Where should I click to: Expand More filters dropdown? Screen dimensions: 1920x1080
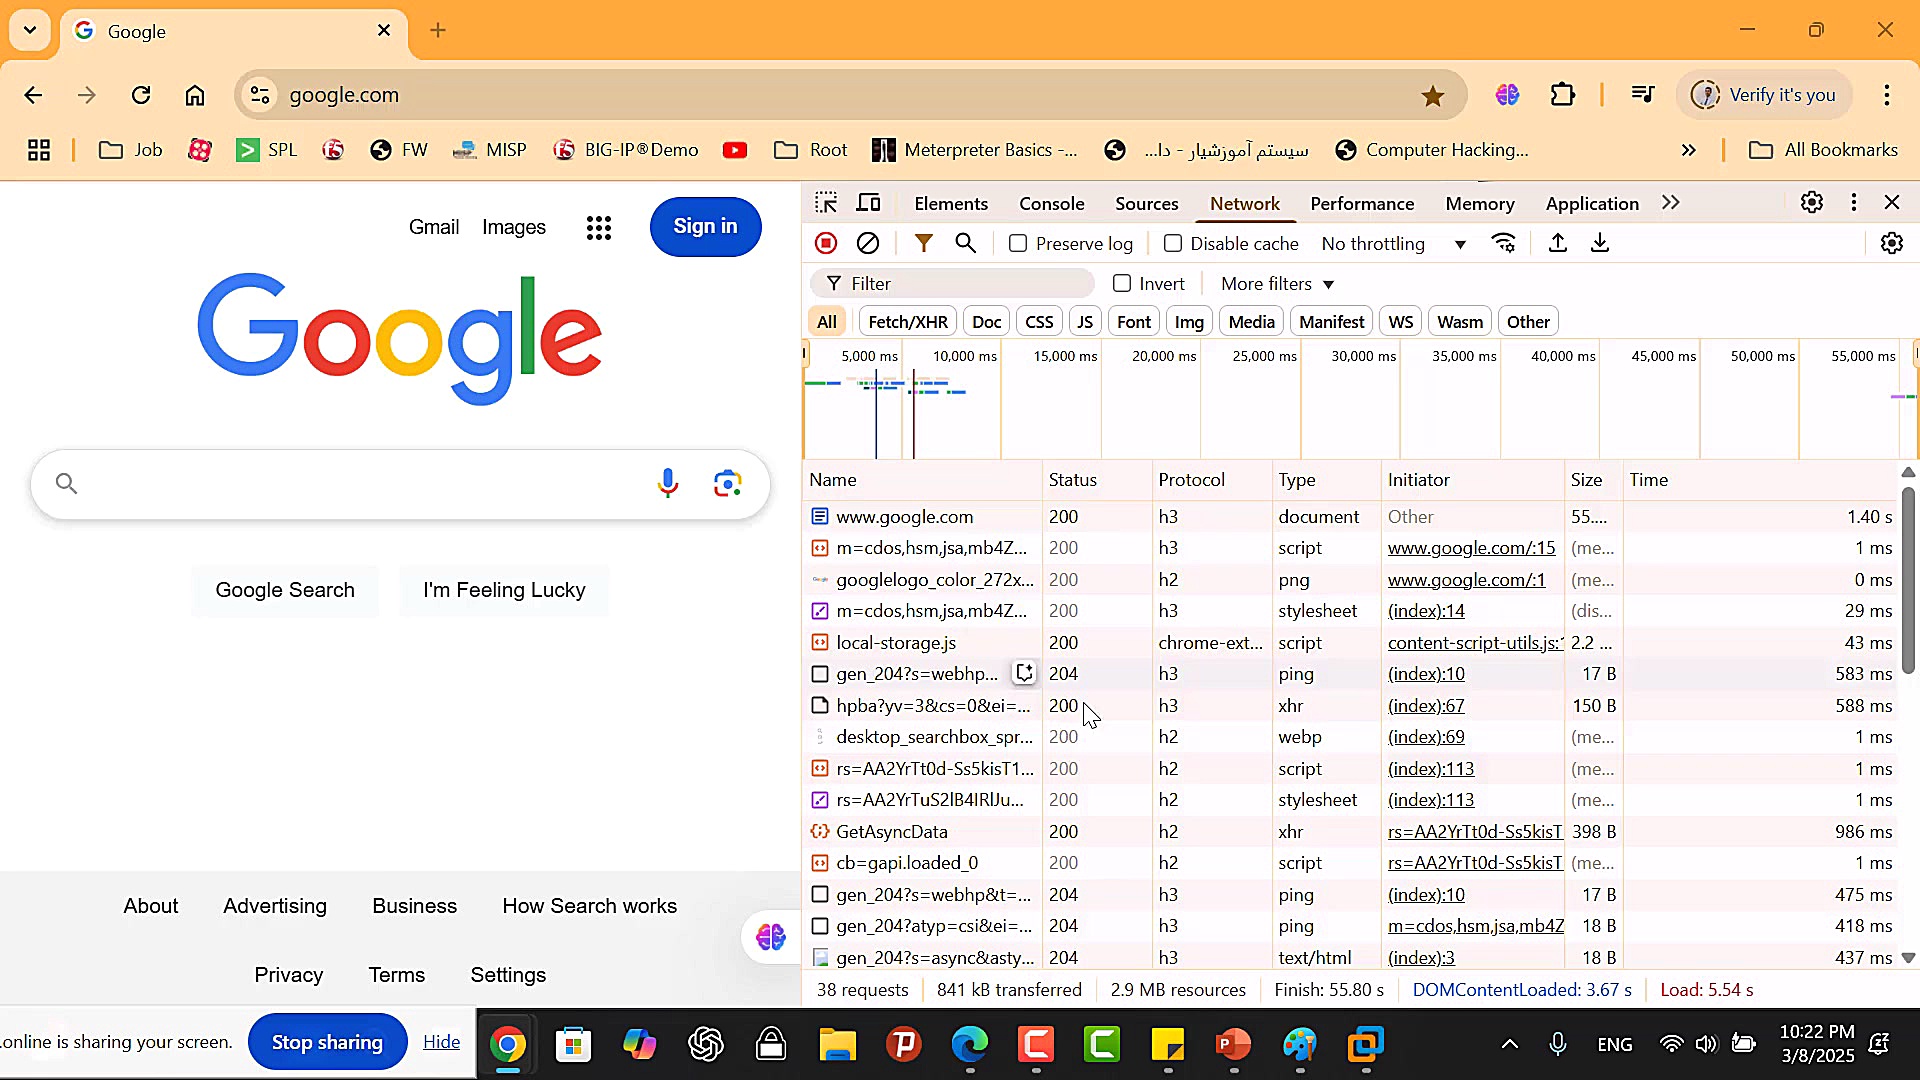pos(1277,284)
